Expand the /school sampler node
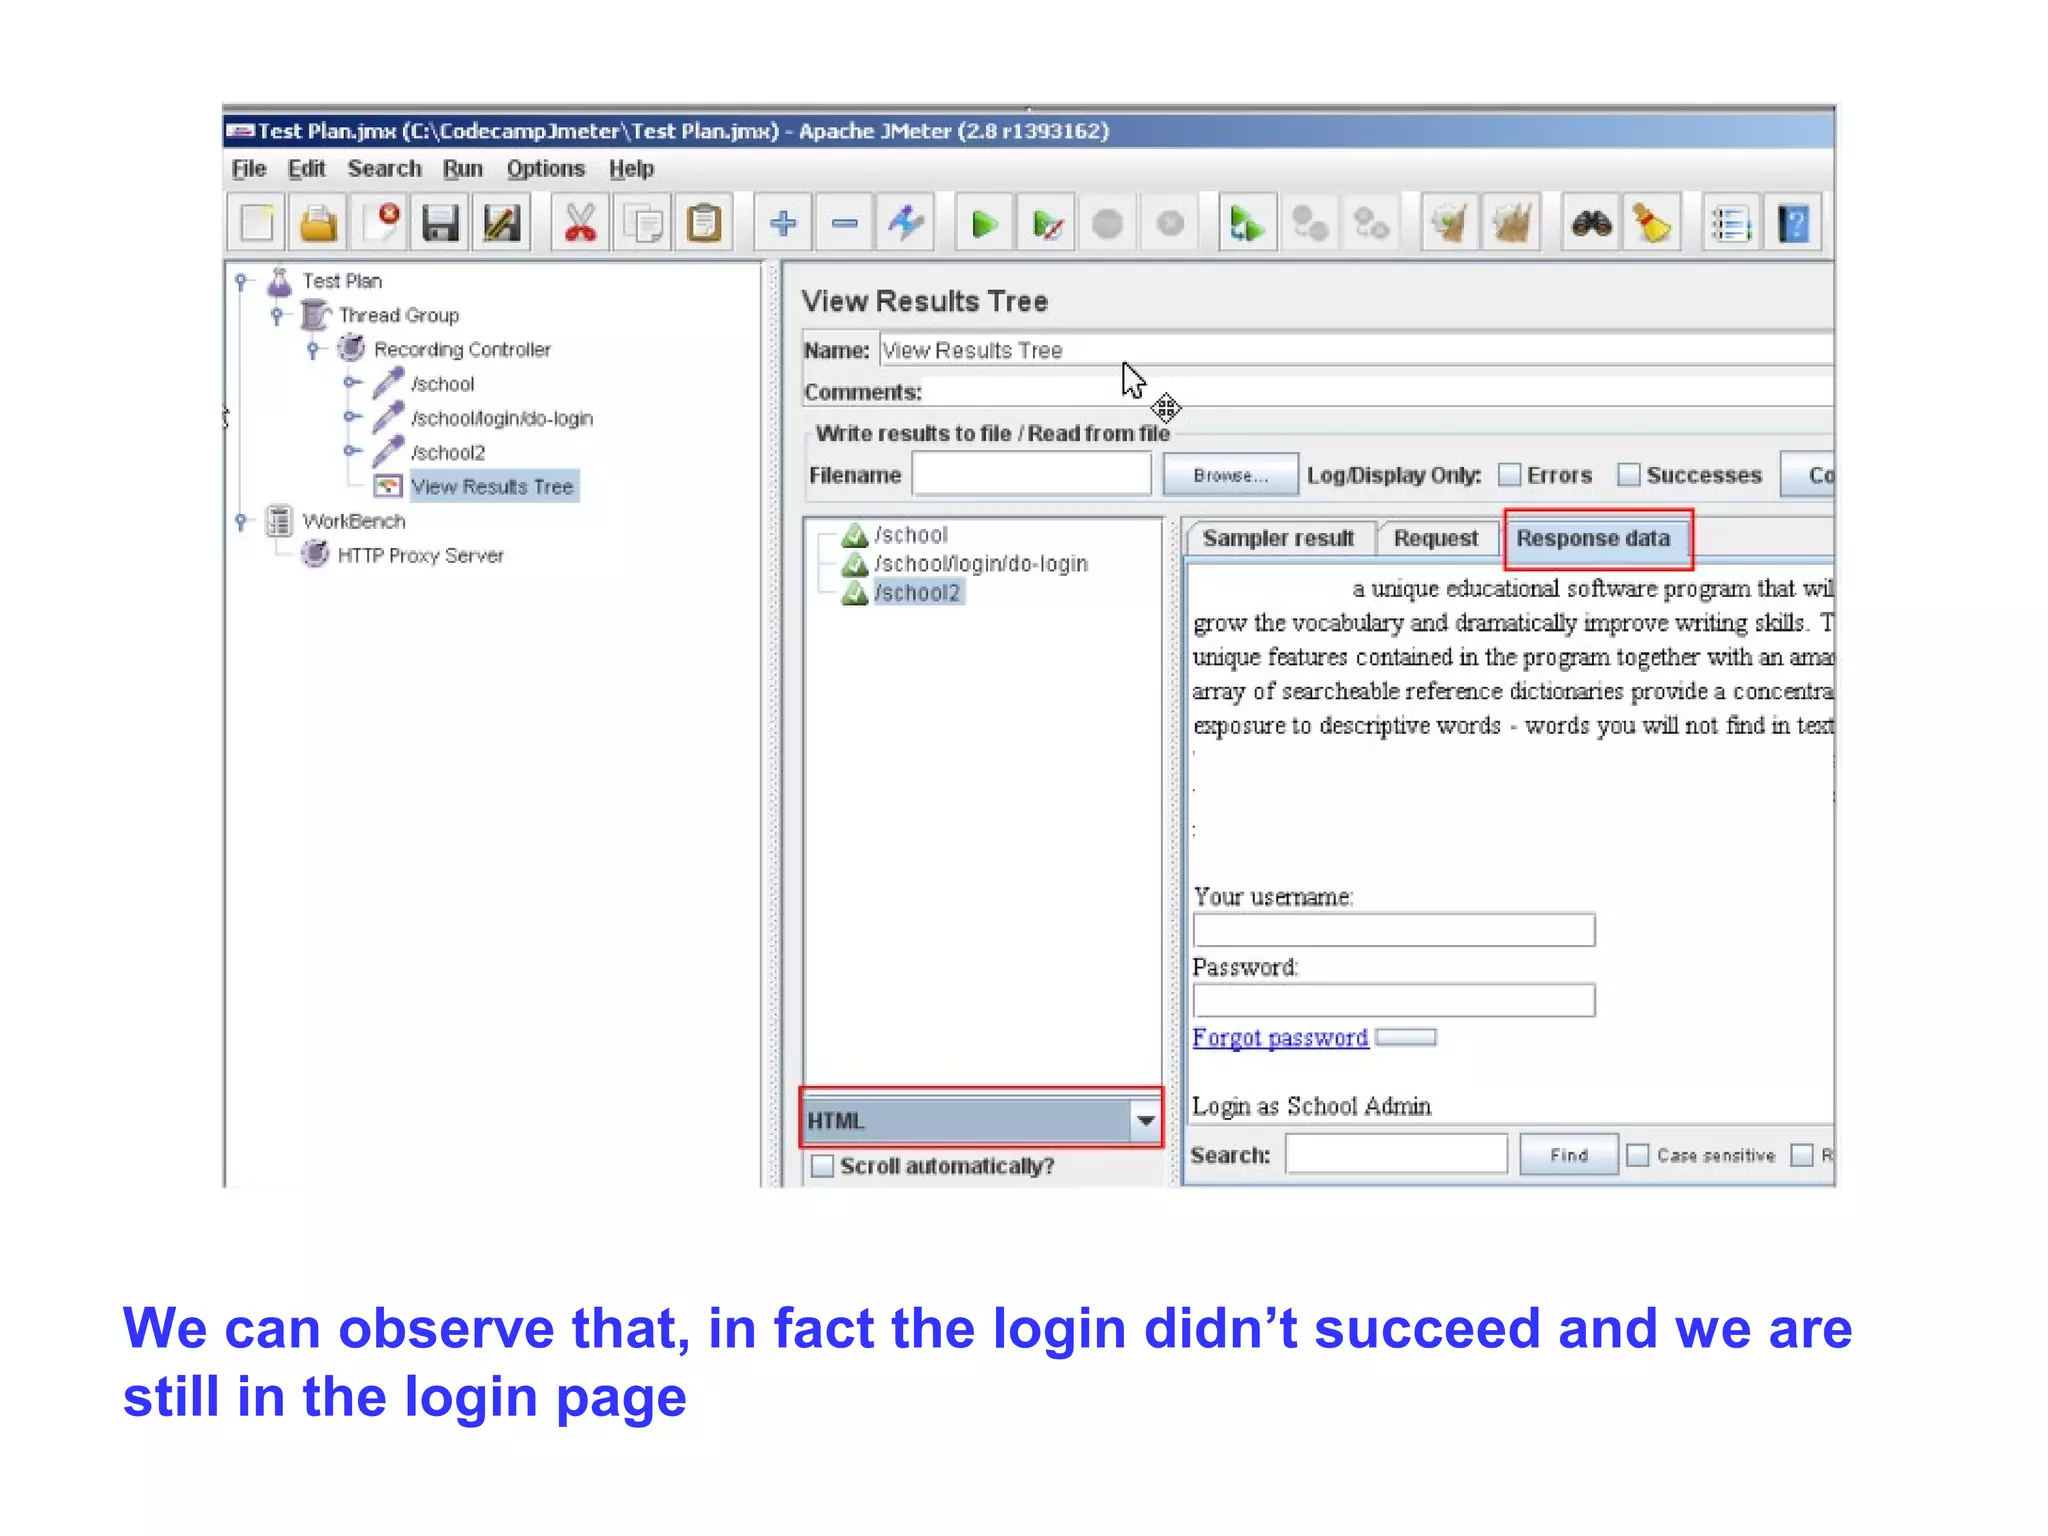Image resolution: width=2048 pixels, height=1536 pixels. pos(351,383)
